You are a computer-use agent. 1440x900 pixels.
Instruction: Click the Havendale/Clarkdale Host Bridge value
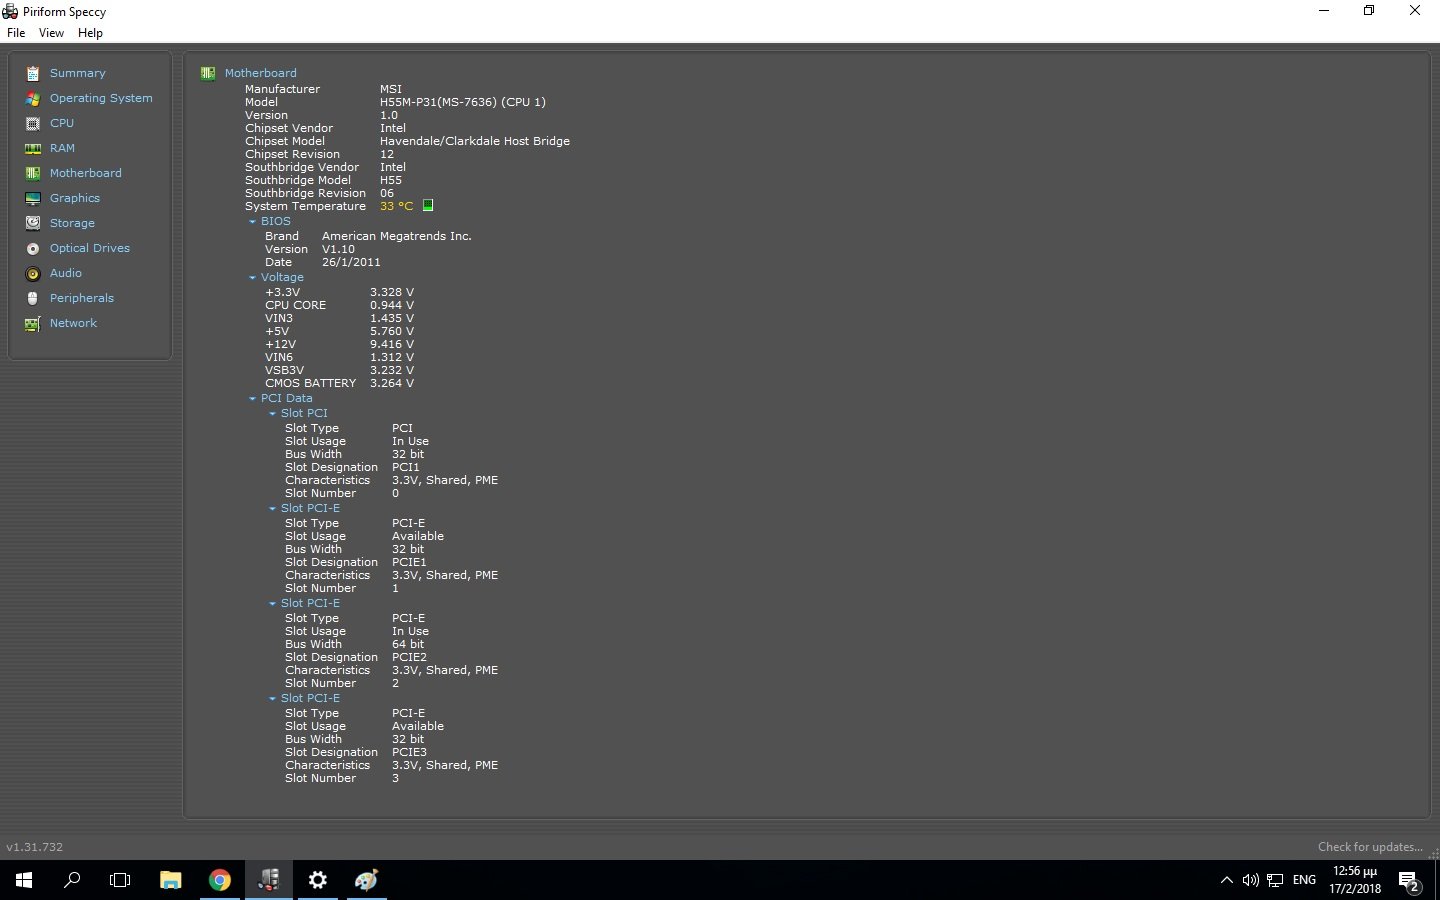[x=475, y=141]
